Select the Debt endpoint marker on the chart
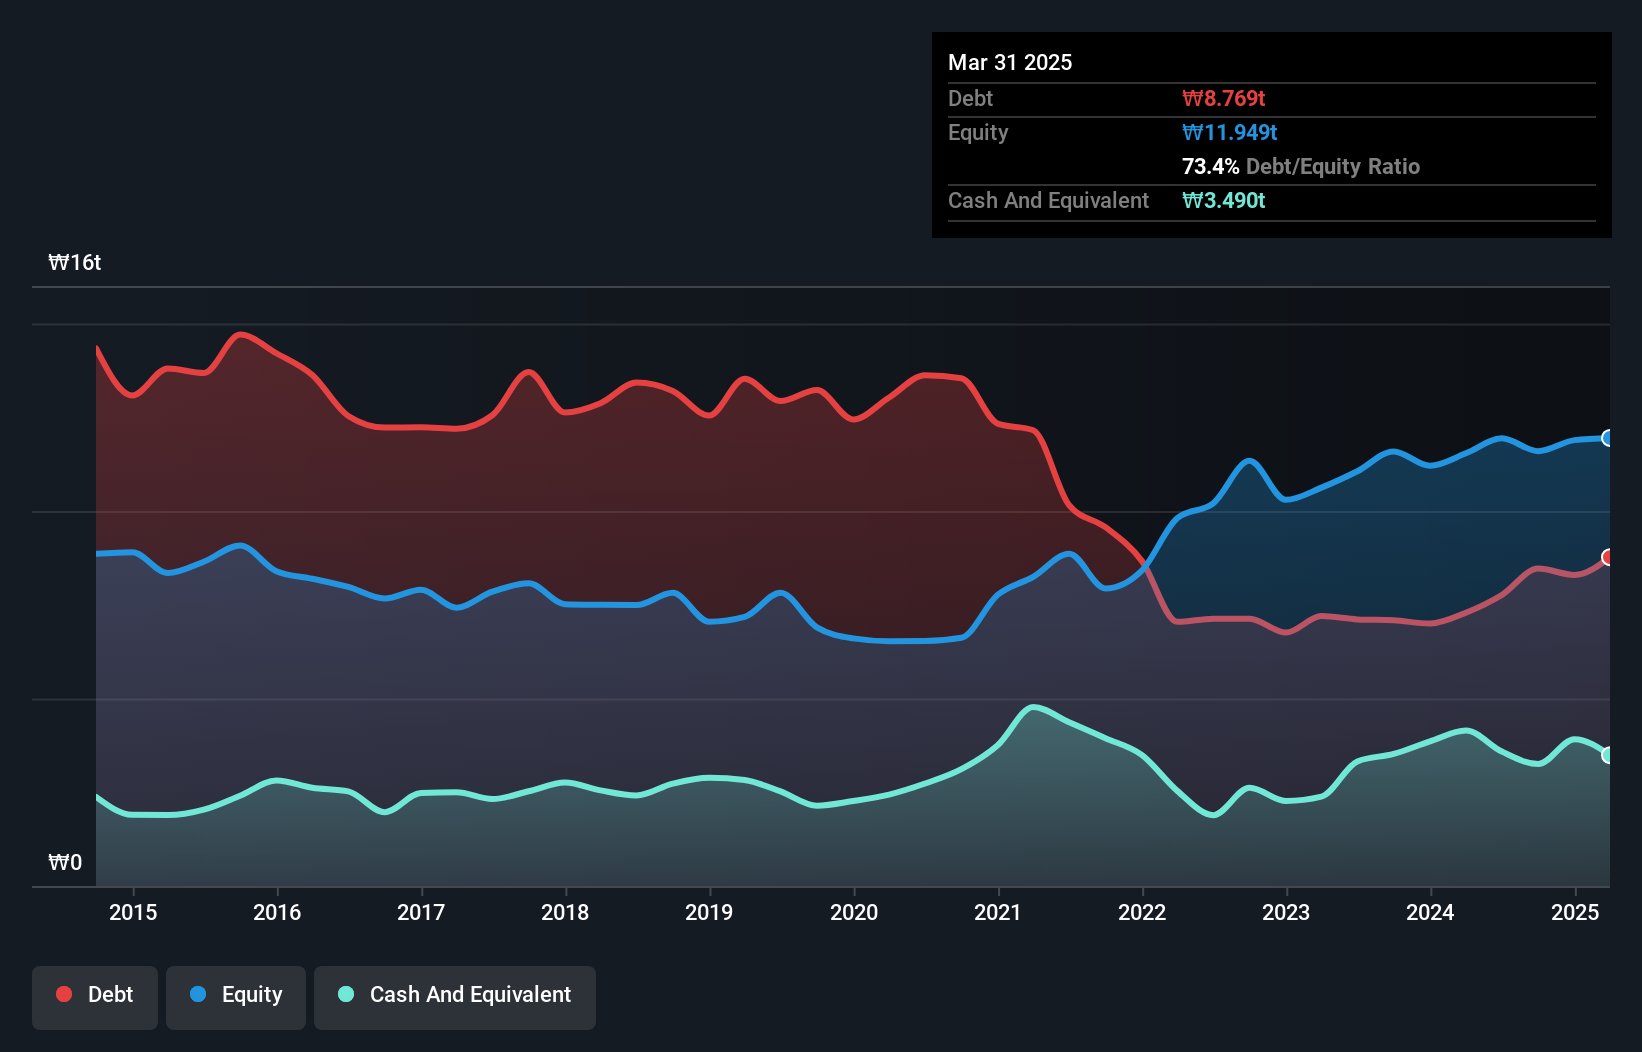 pyautogui.click(x=1607, y=558)
